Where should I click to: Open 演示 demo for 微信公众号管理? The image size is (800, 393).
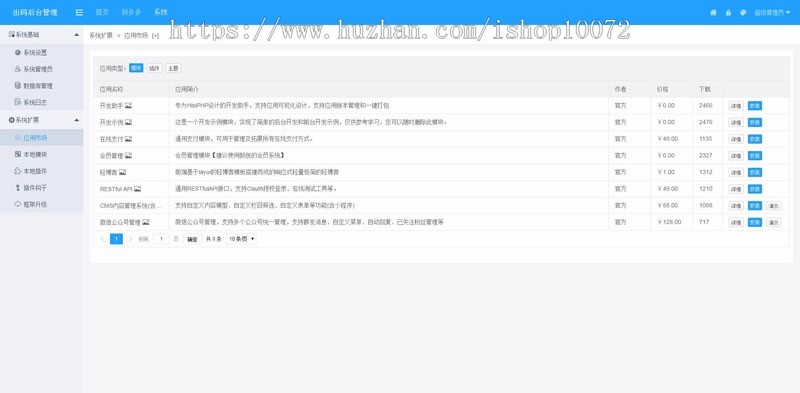pos(773,223)
